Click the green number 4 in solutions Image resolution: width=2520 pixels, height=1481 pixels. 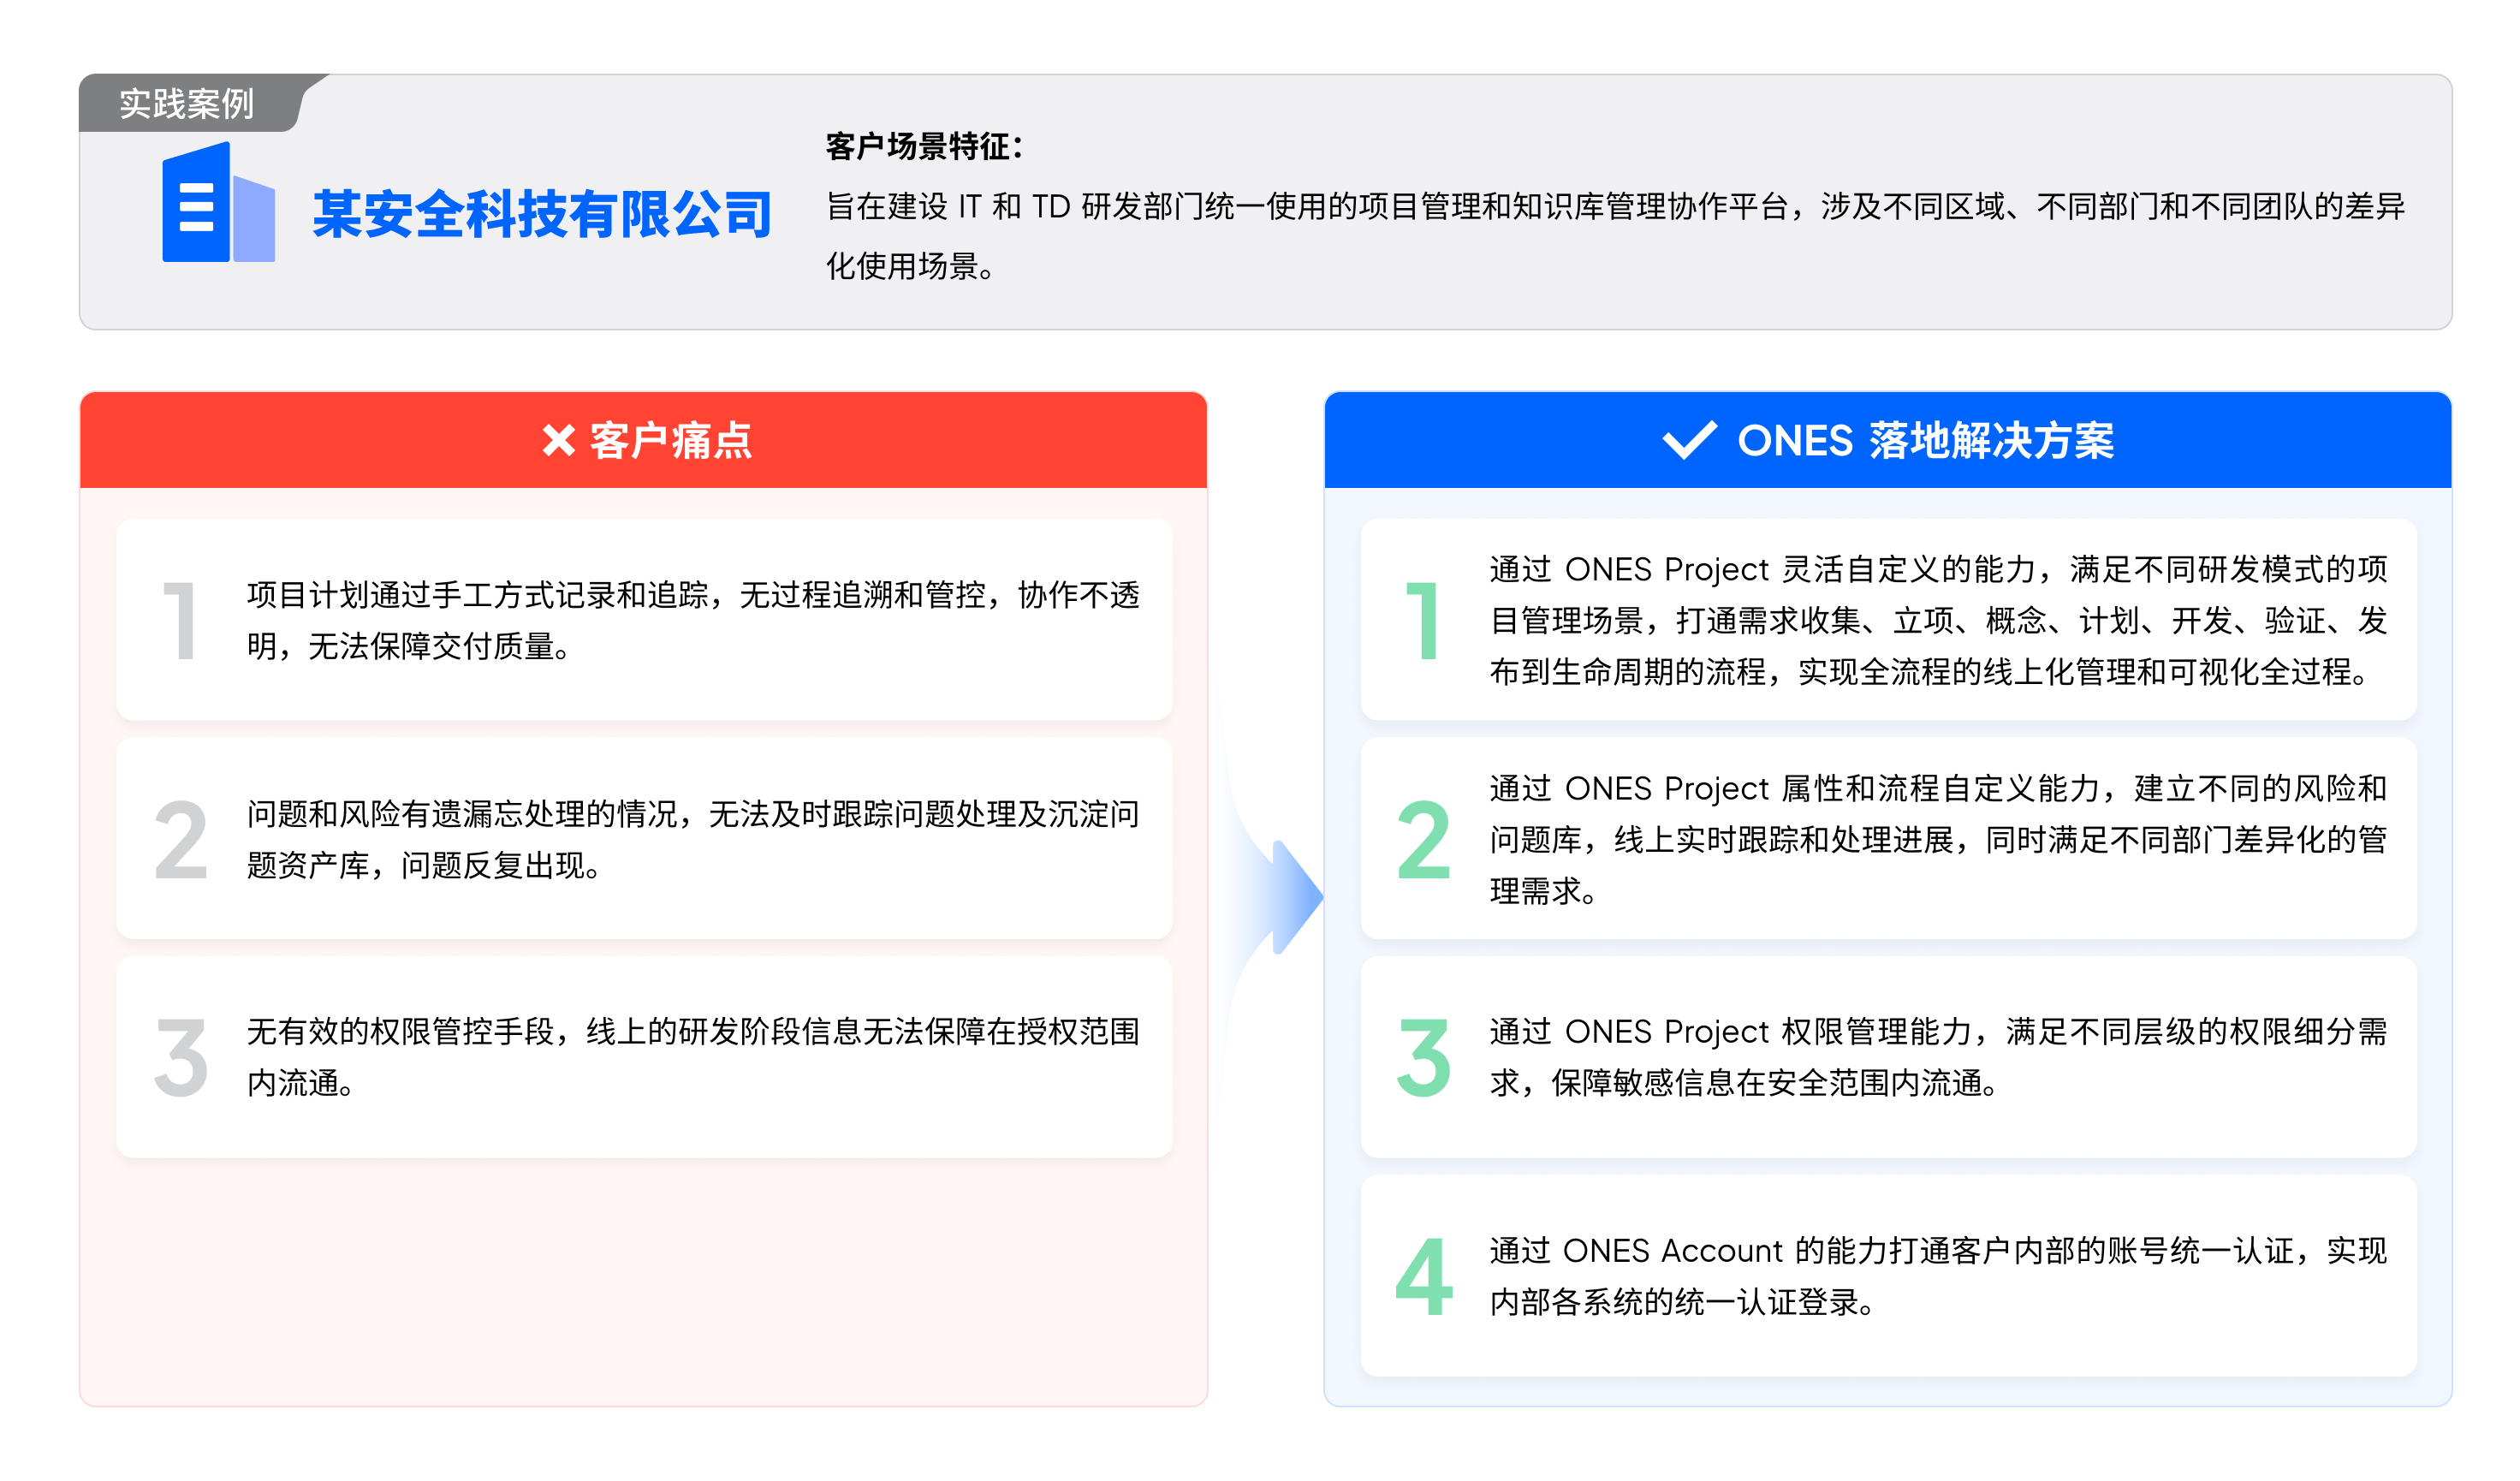click(1424, 1276)
